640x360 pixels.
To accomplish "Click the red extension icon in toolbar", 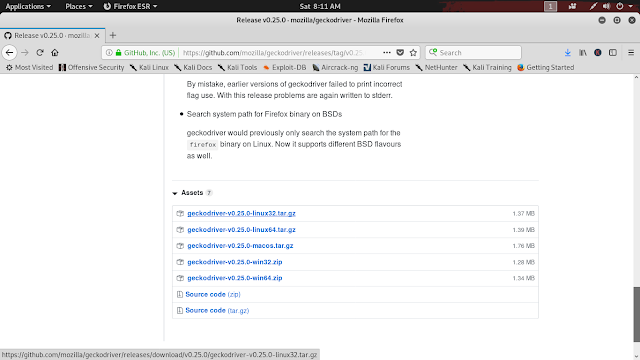I will coord(598,53).
